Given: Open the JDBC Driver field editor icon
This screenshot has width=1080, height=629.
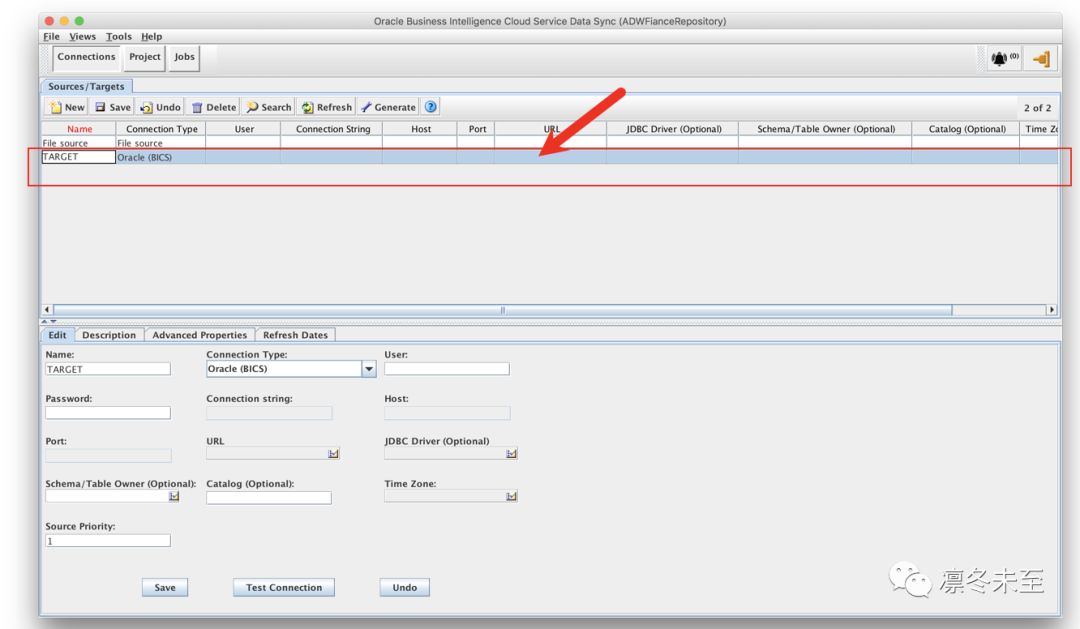Looking at the screenshot, I should point(511,453).
